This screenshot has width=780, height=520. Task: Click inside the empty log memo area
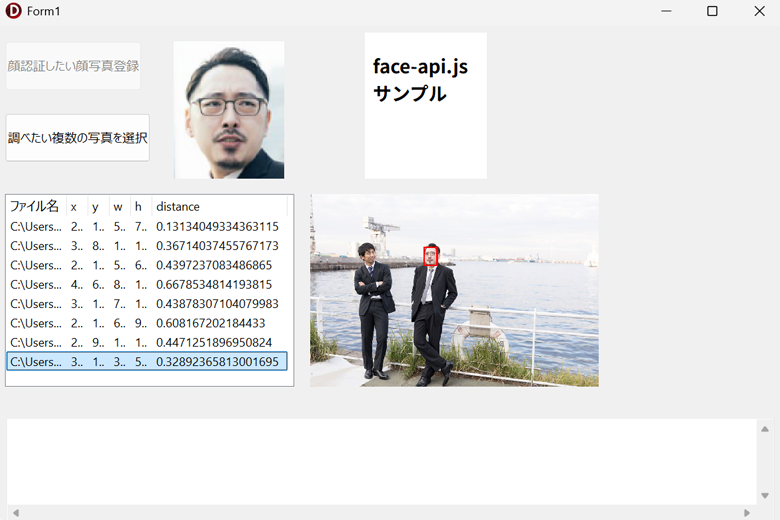click(x=382, y=462)
